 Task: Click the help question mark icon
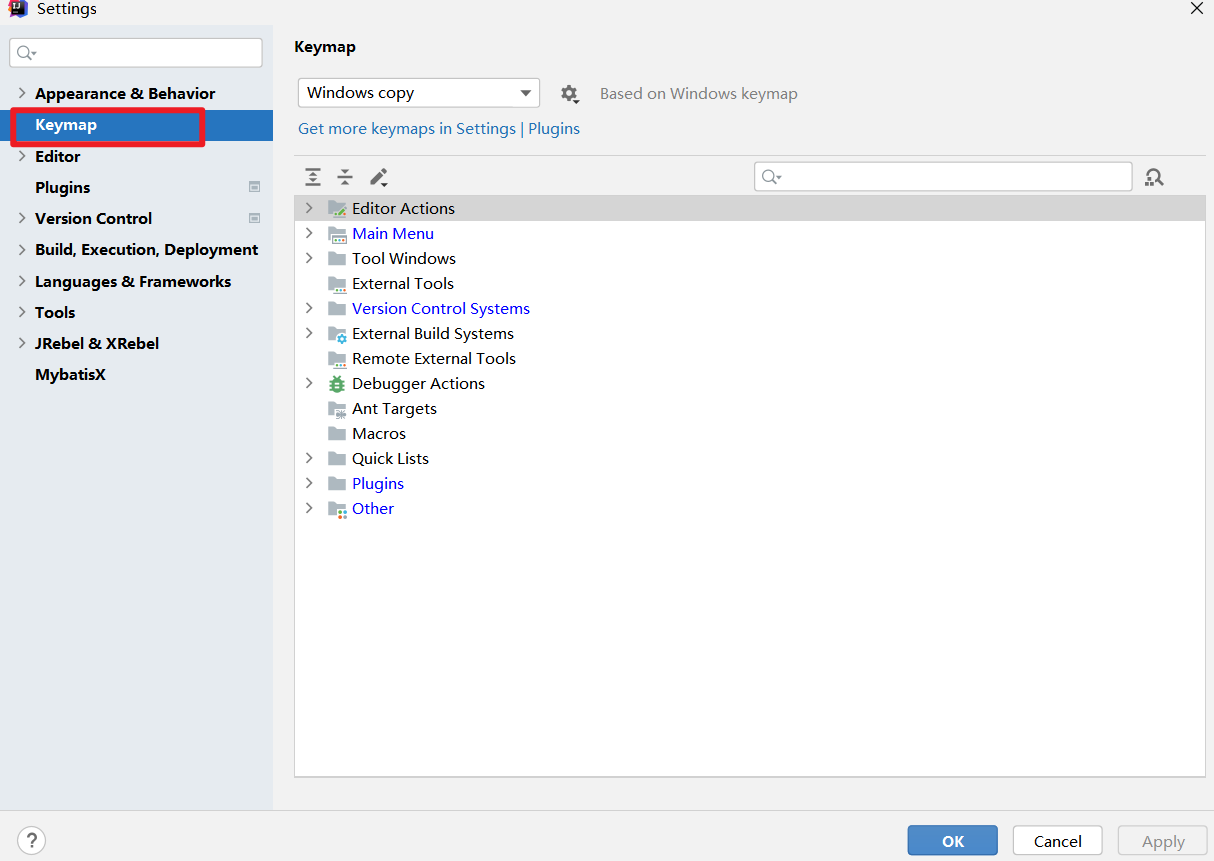(x=32, y=840)
